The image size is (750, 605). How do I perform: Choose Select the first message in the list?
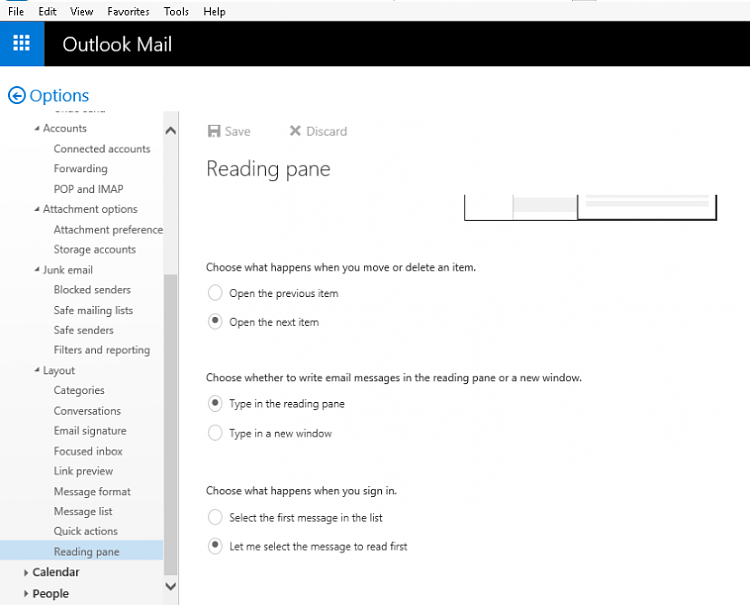[x=214, y=517]
